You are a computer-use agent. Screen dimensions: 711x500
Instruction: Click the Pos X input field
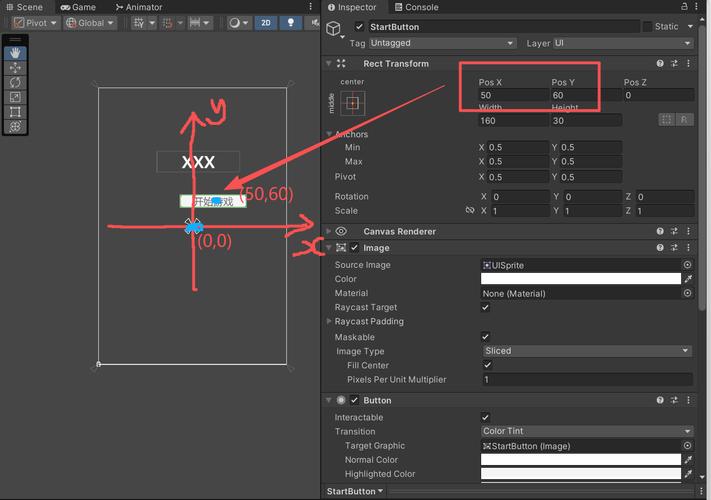[x=511, y=95]
